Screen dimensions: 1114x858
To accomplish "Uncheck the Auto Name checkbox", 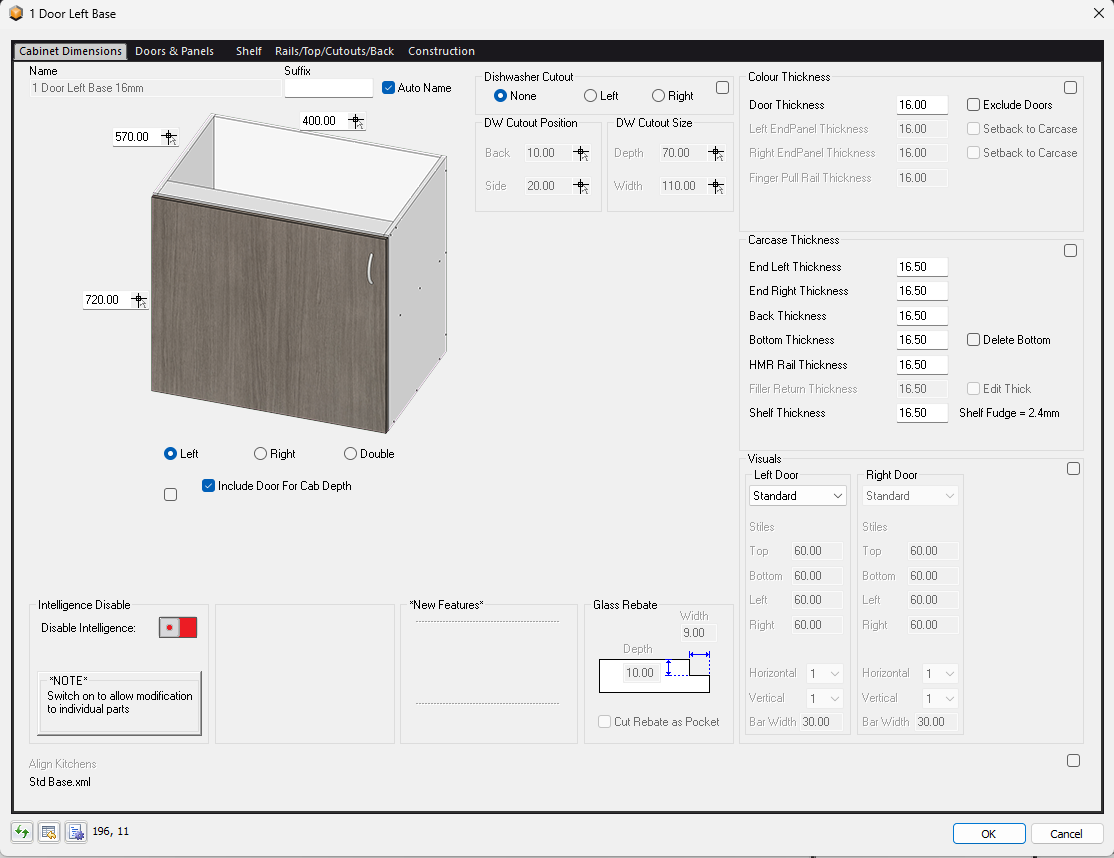I will tap(389, 88).
